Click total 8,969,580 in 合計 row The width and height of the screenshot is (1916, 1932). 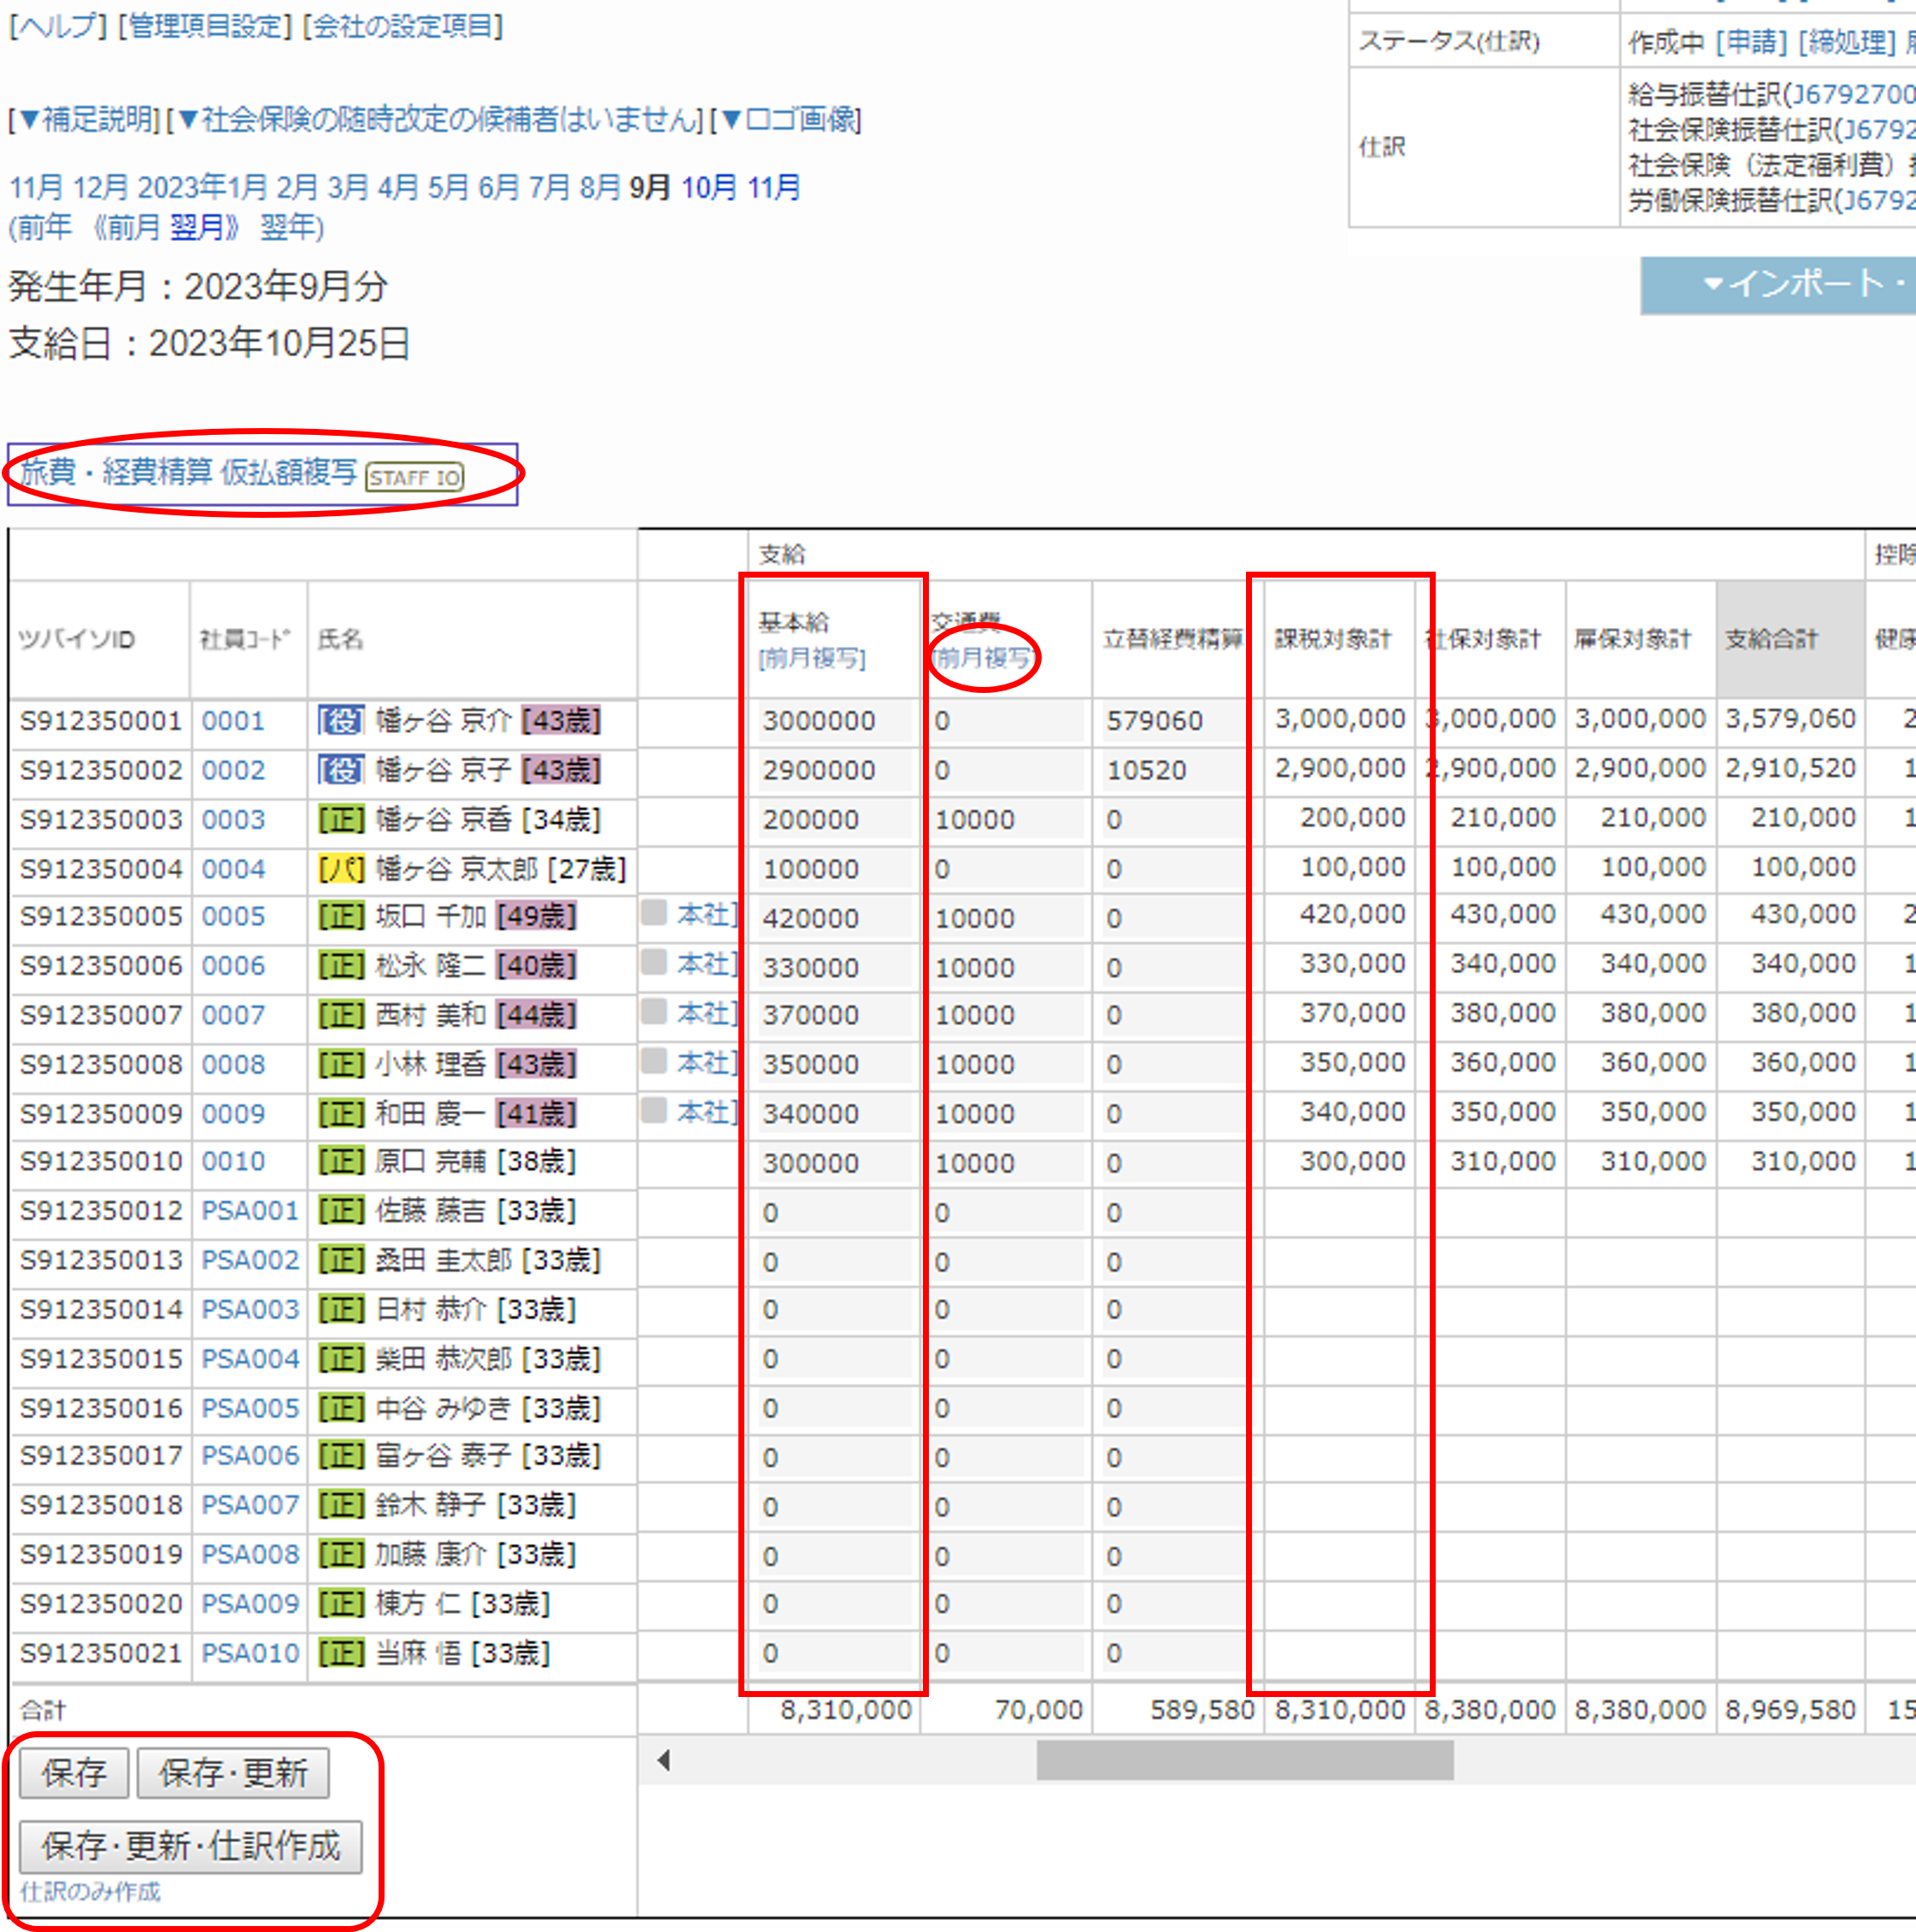1790,1710
